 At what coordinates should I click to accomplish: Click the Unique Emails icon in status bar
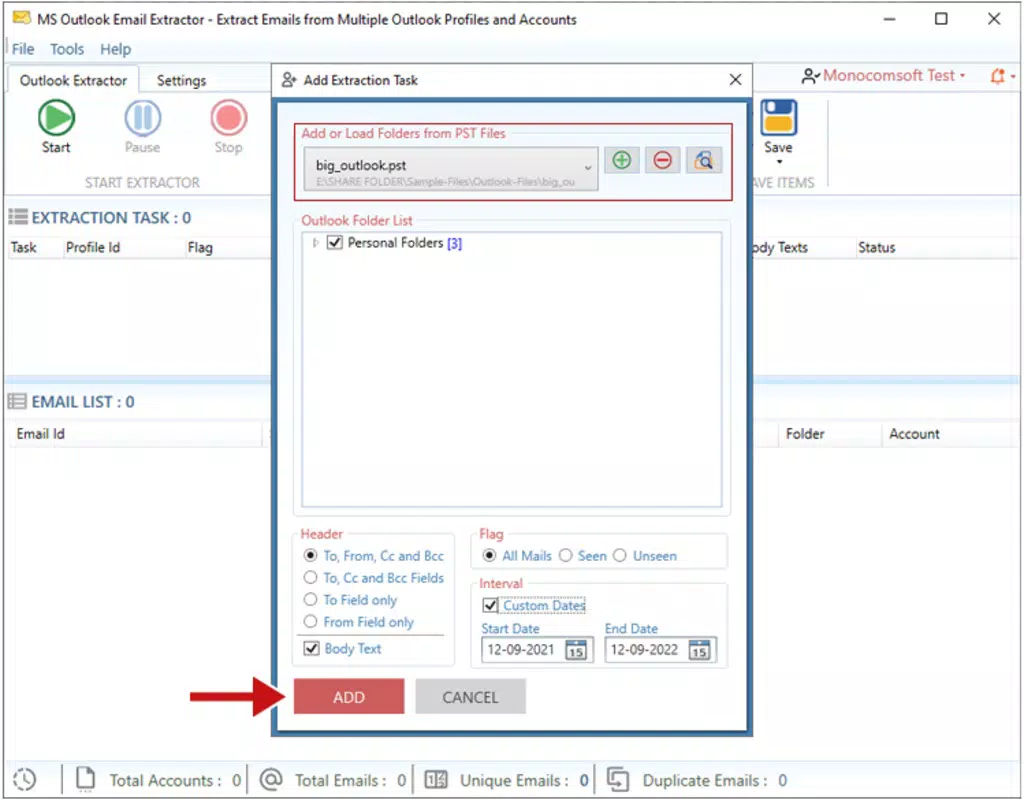pyautogui.click(x=436, y=780)
